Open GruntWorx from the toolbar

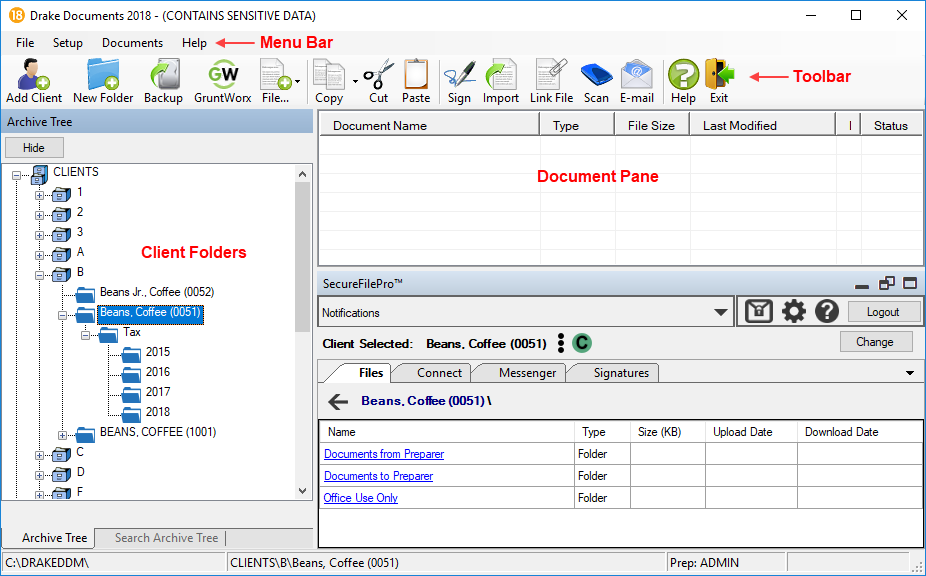223,82
